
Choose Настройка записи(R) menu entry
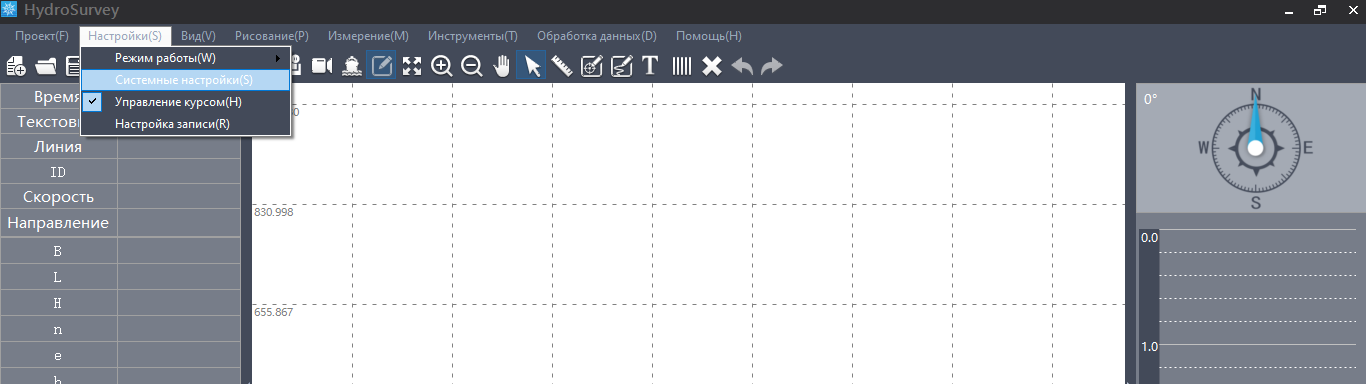186,124
